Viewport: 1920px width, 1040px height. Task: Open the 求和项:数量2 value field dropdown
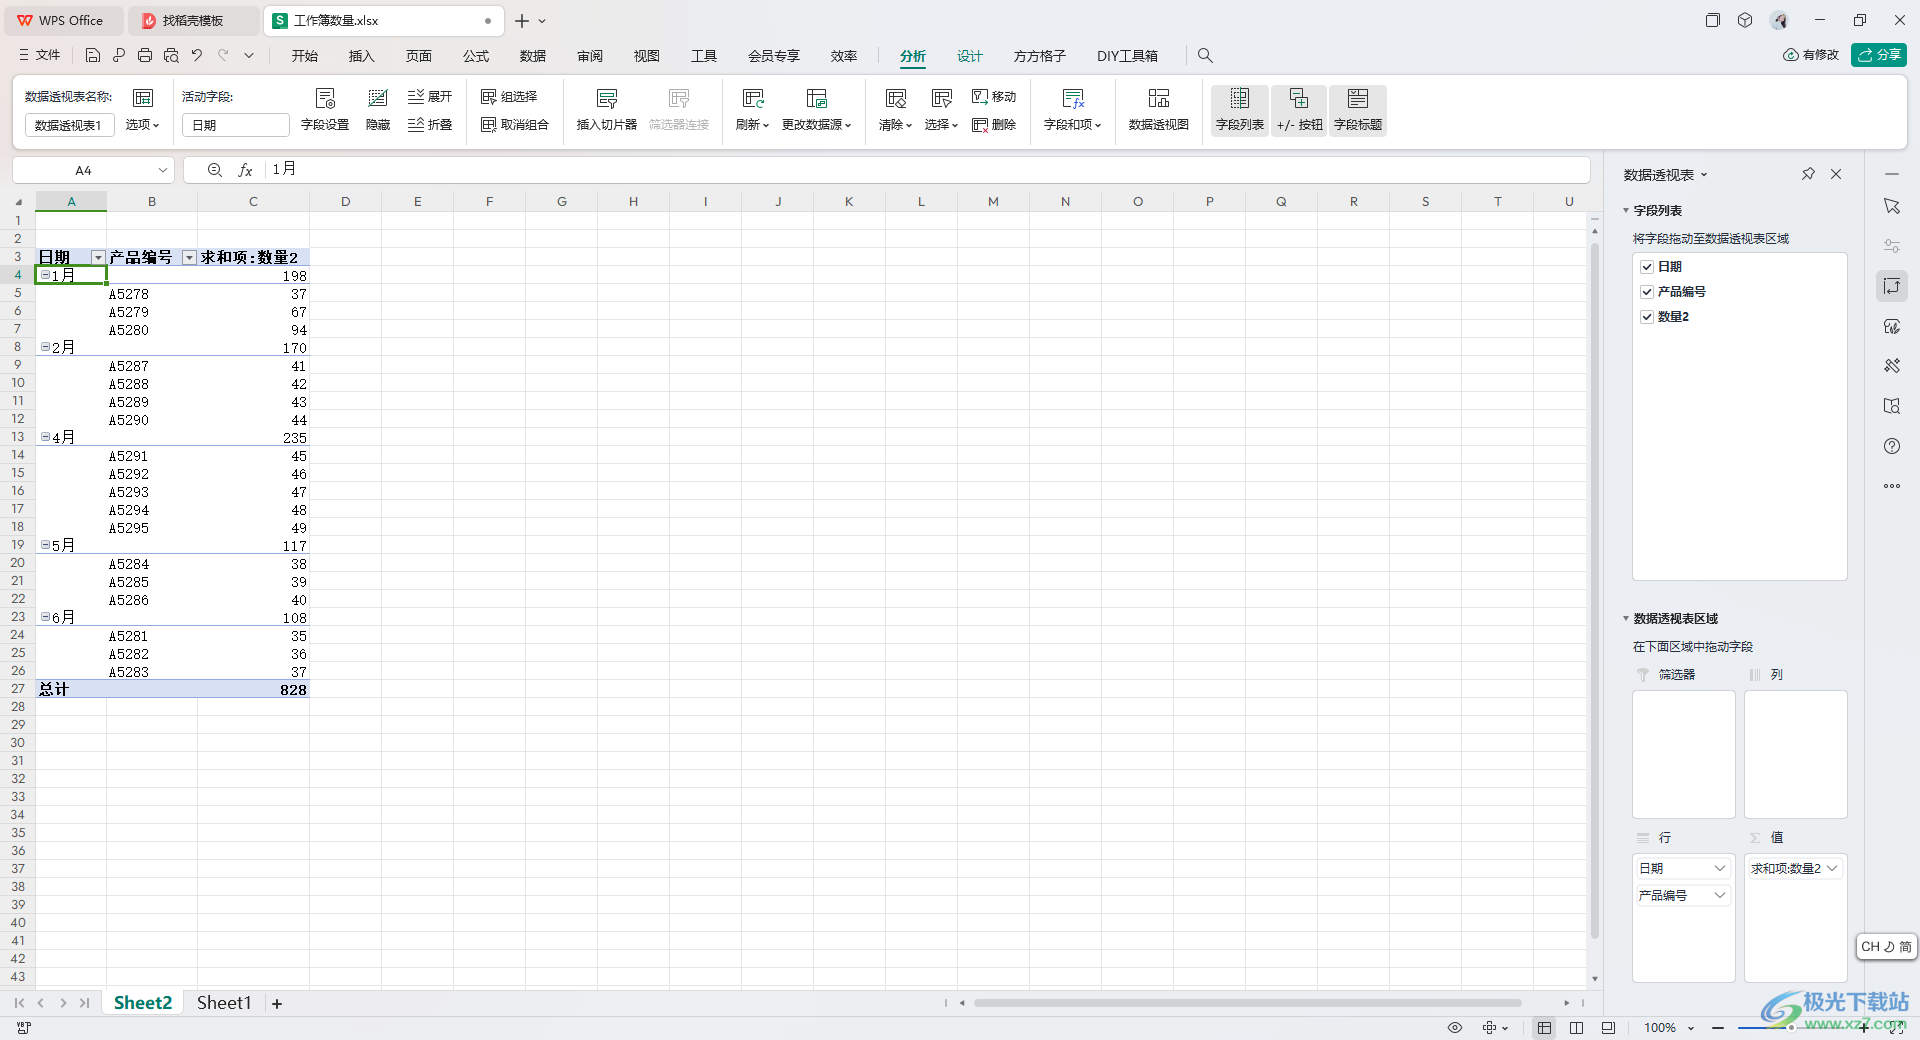1832,869
